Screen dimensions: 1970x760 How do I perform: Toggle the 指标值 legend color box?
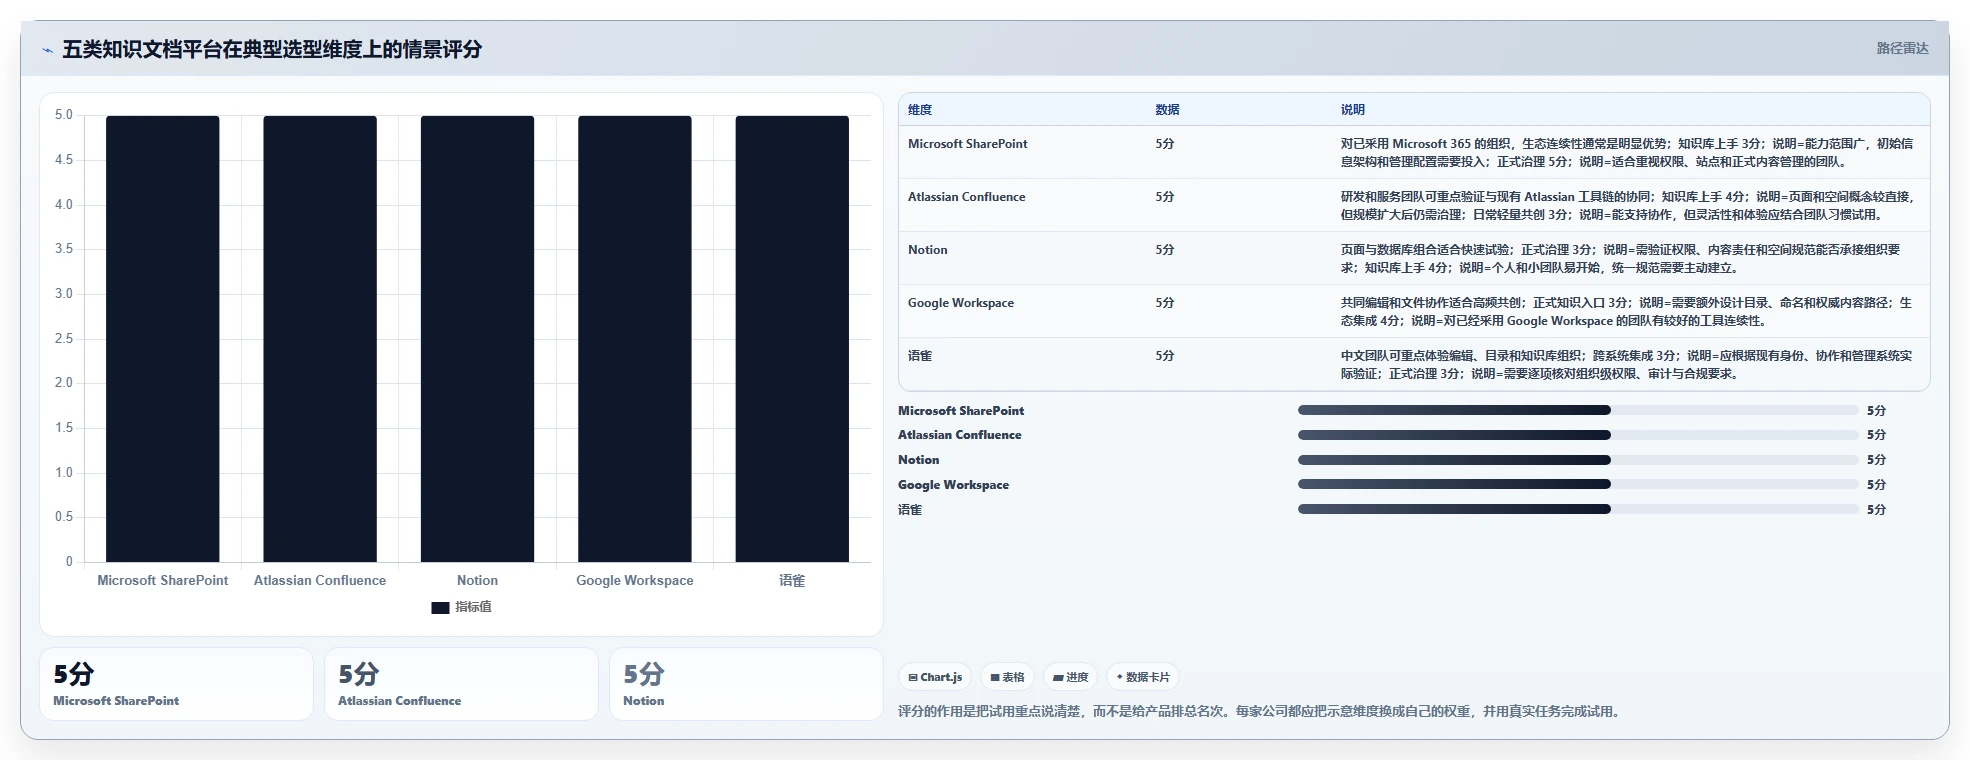440,607
